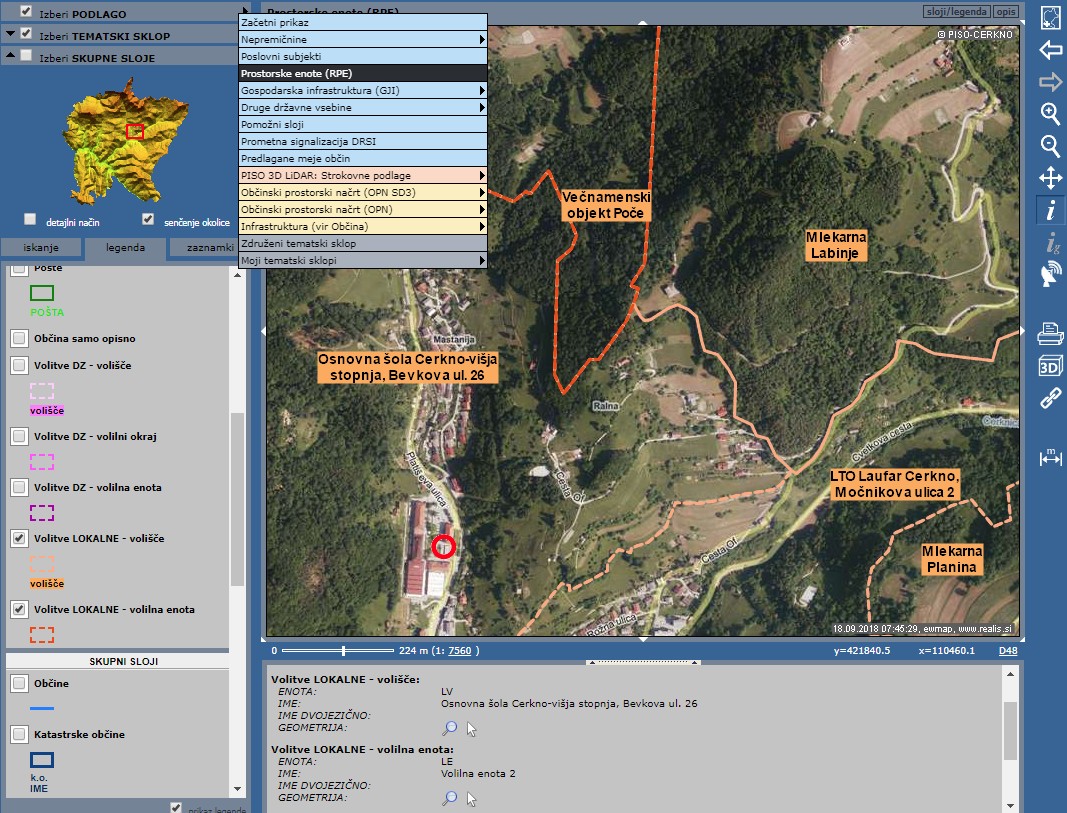This screenshot has width=1067, height=813.
Task: Collapse the TEMATSKI SKLOP section arrow
Action: 10,35
